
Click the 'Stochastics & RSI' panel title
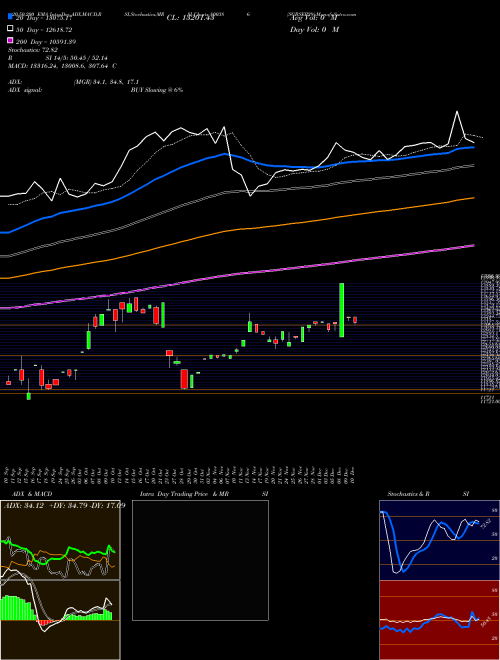pyautogui.click(x=428, y=494)
